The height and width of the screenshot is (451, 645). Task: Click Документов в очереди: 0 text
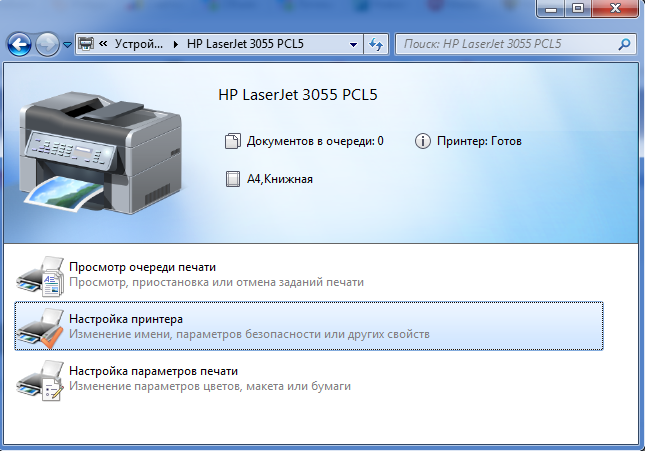(x=315, y=141)
